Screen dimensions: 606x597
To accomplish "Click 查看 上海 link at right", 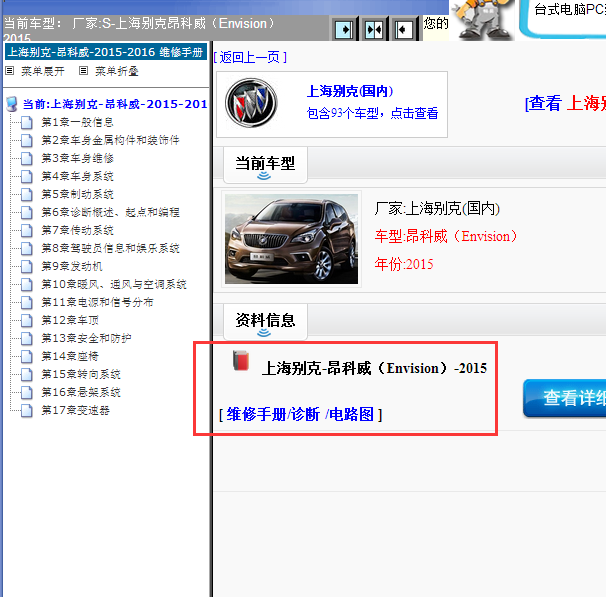I will coord(565,104).
